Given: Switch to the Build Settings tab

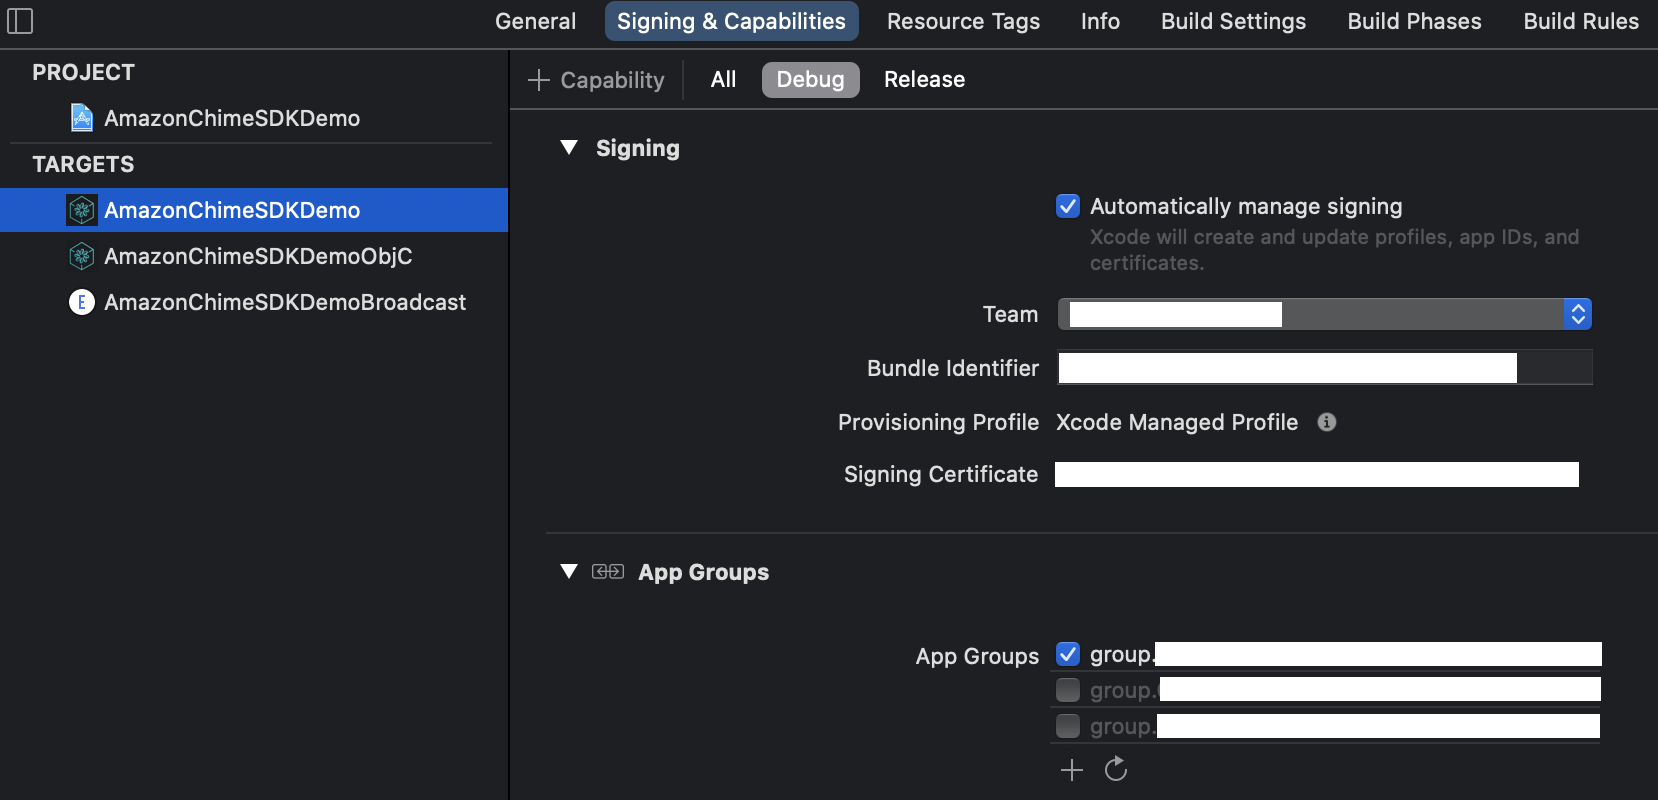Looking at the screenshot, I should coord(1233,21).
